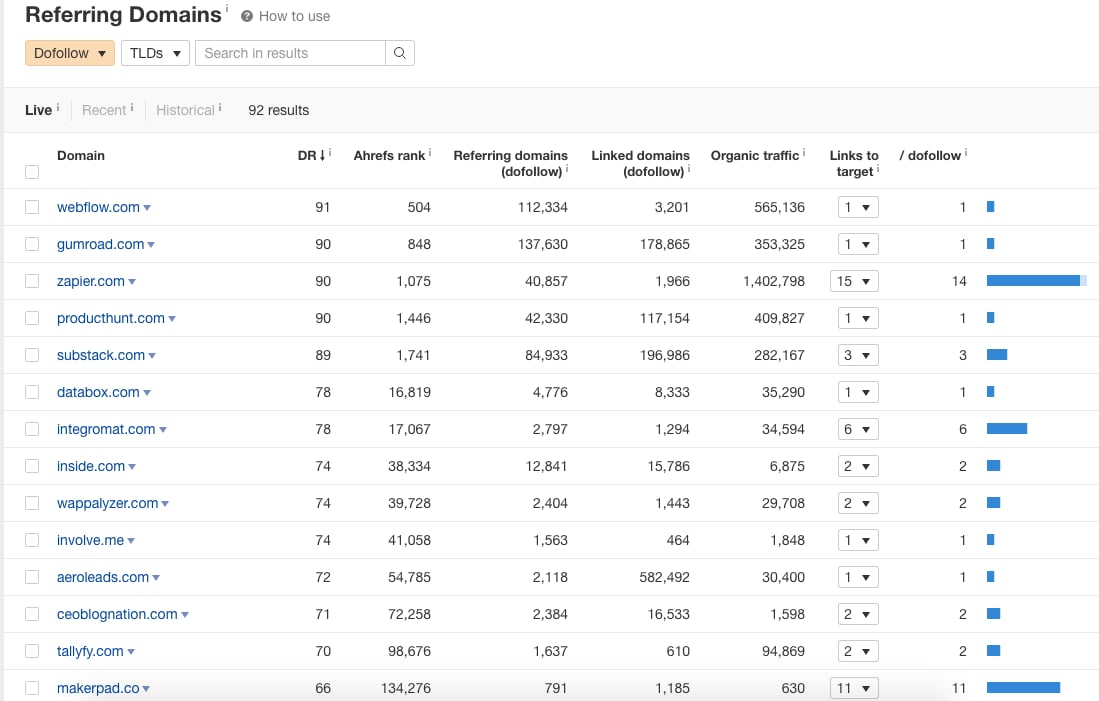Open the databox.com domain link
Screen dimensions: 1099x701
pyautogui.click(x=98, y=392)
